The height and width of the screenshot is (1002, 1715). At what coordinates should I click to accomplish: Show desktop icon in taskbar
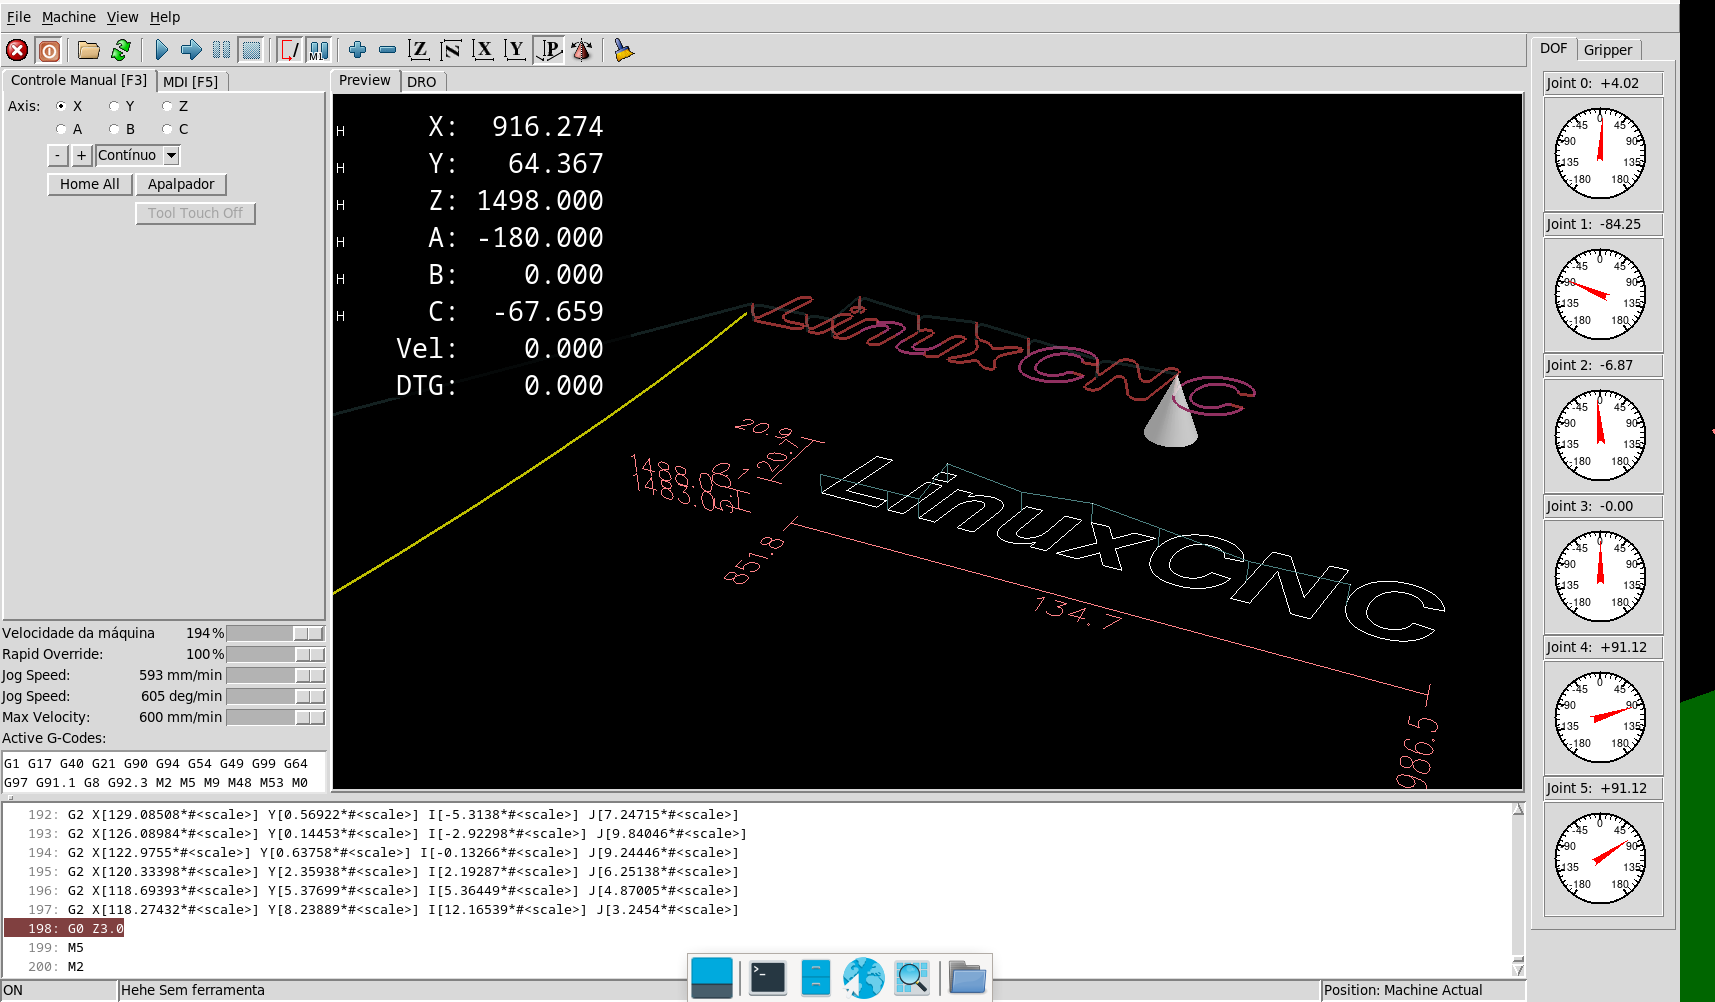712,977
